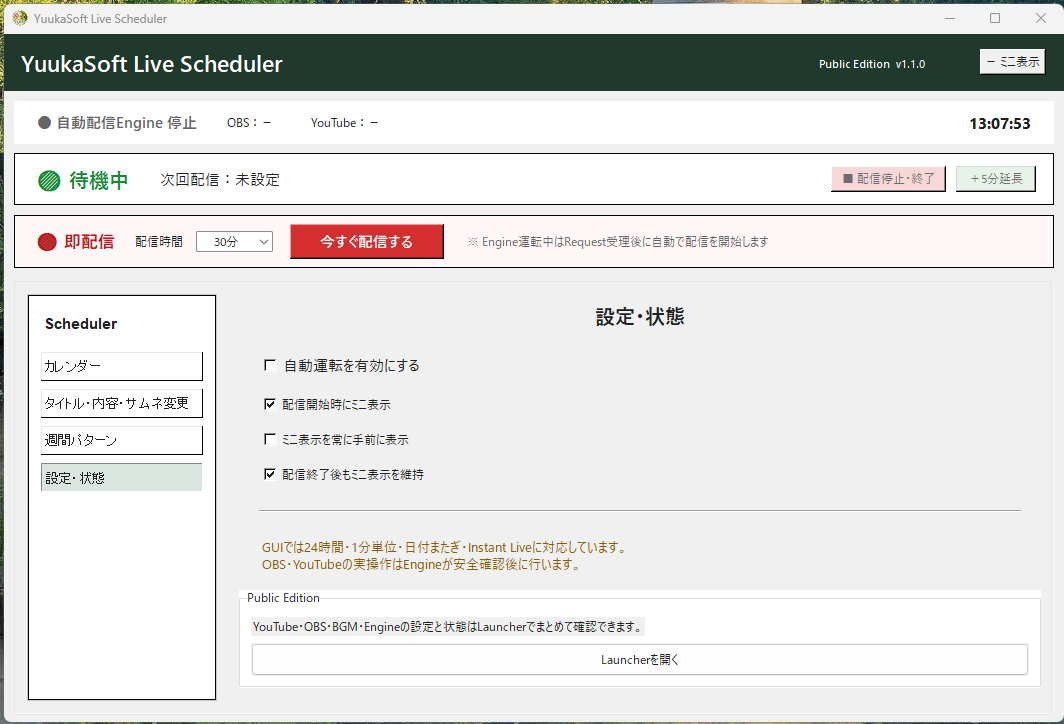Click the 設定・状態 page heading
This screenshot has height=724, width=1064.
[x=640, y=317]
